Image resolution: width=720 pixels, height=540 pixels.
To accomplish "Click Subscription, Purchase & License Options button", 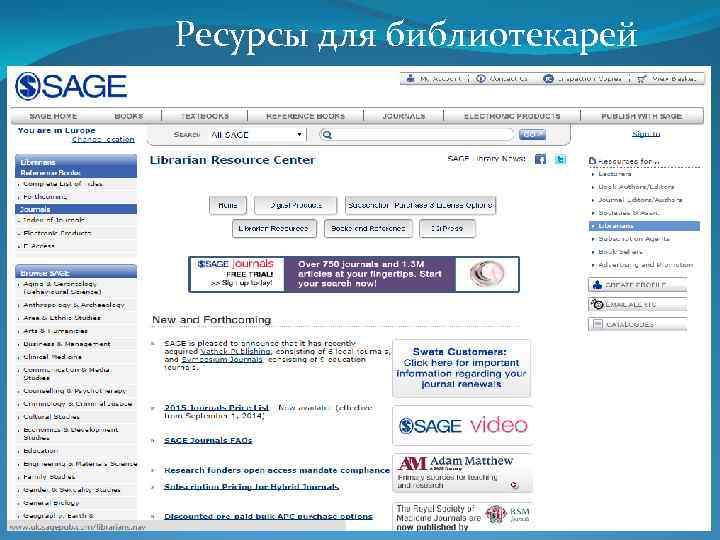I will tap(420, 205).
